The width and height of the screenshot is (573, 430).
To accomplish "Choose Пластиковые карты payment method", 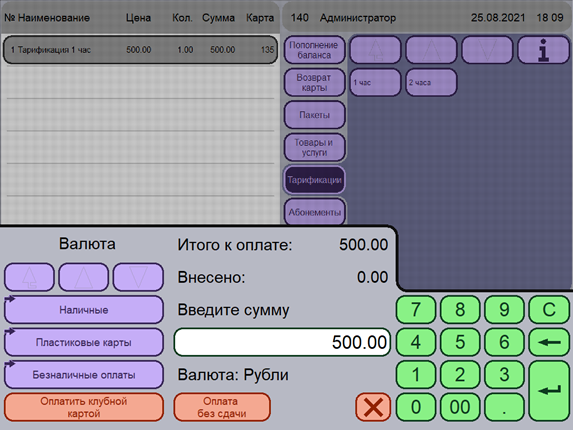I will click(x=84, y=342).
